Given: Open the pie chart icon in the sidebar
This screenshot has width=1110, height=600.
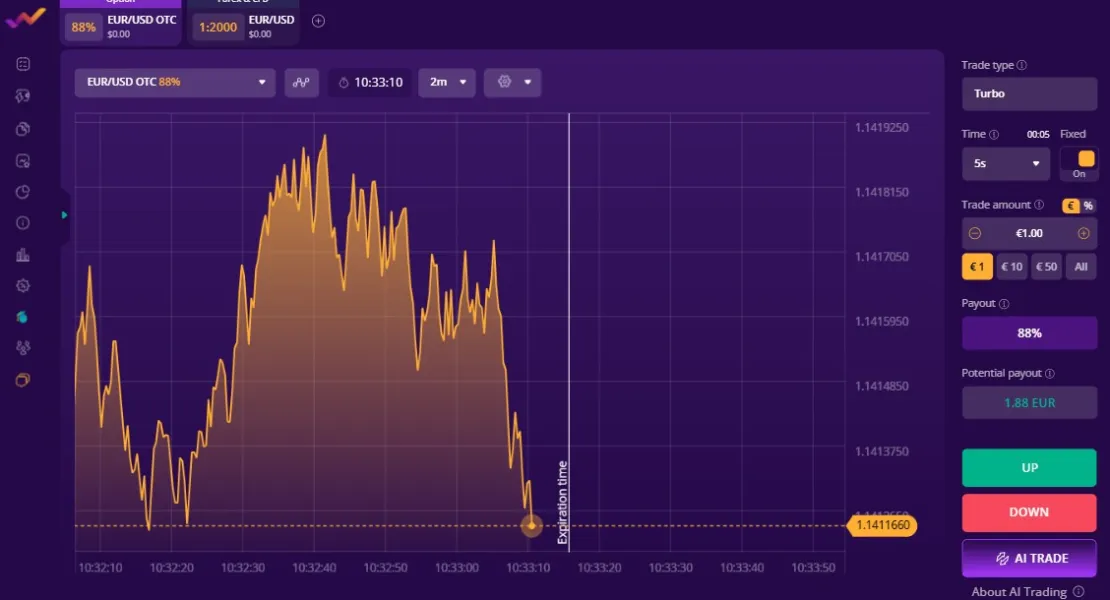Looking at the screenshot, I should pos(23,192).
